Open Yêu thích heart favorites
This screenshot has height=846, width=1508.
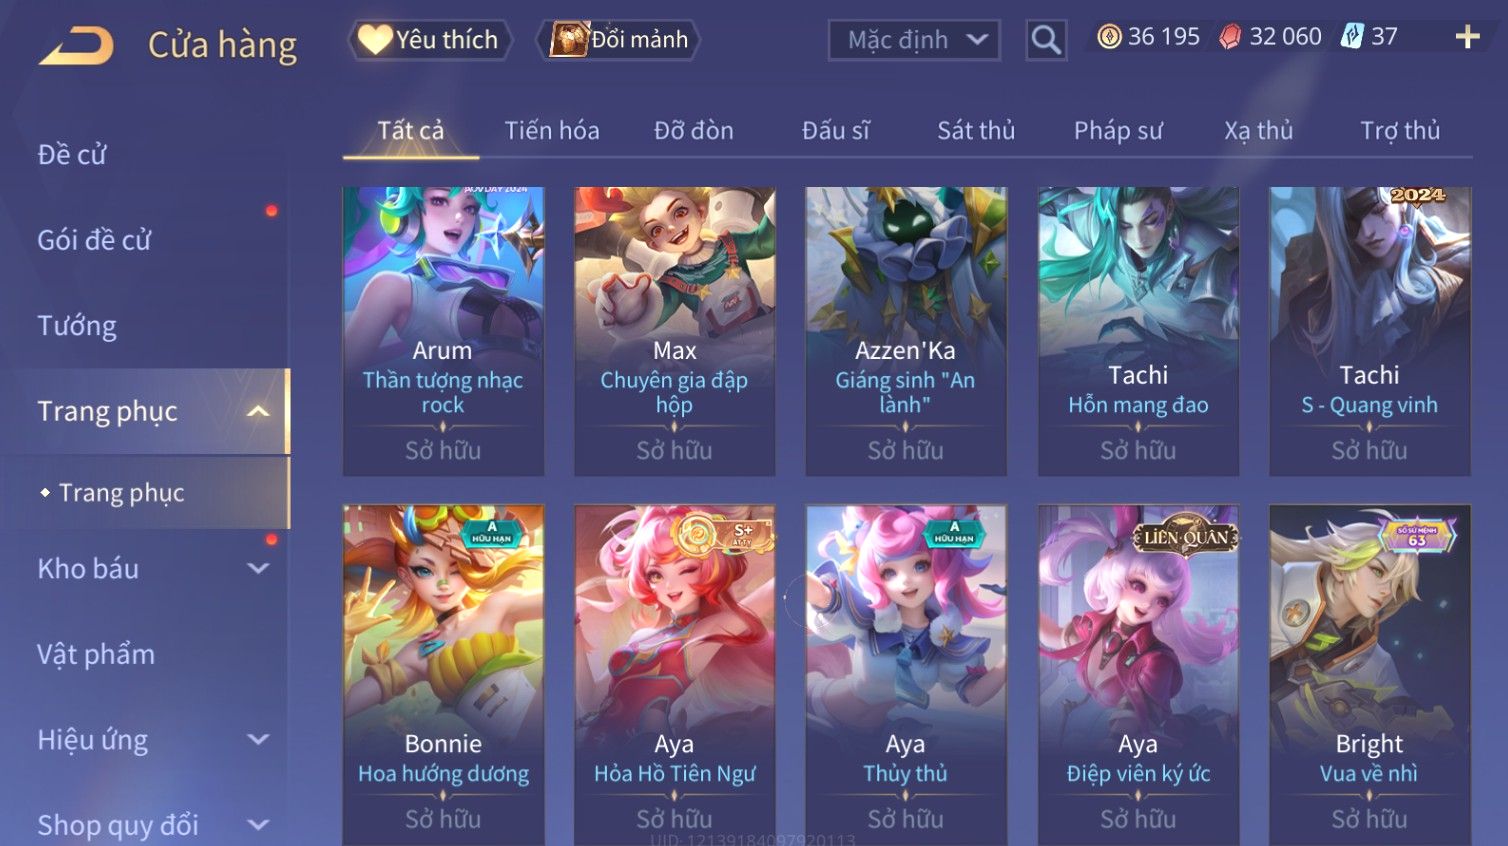pos(429,40)
